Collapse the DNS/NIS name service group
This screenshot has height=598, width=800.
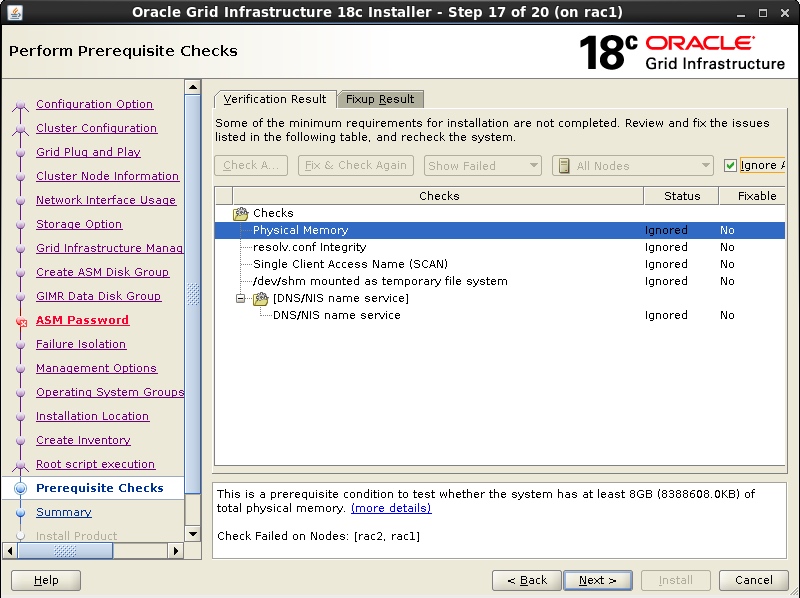click(238, 297)
